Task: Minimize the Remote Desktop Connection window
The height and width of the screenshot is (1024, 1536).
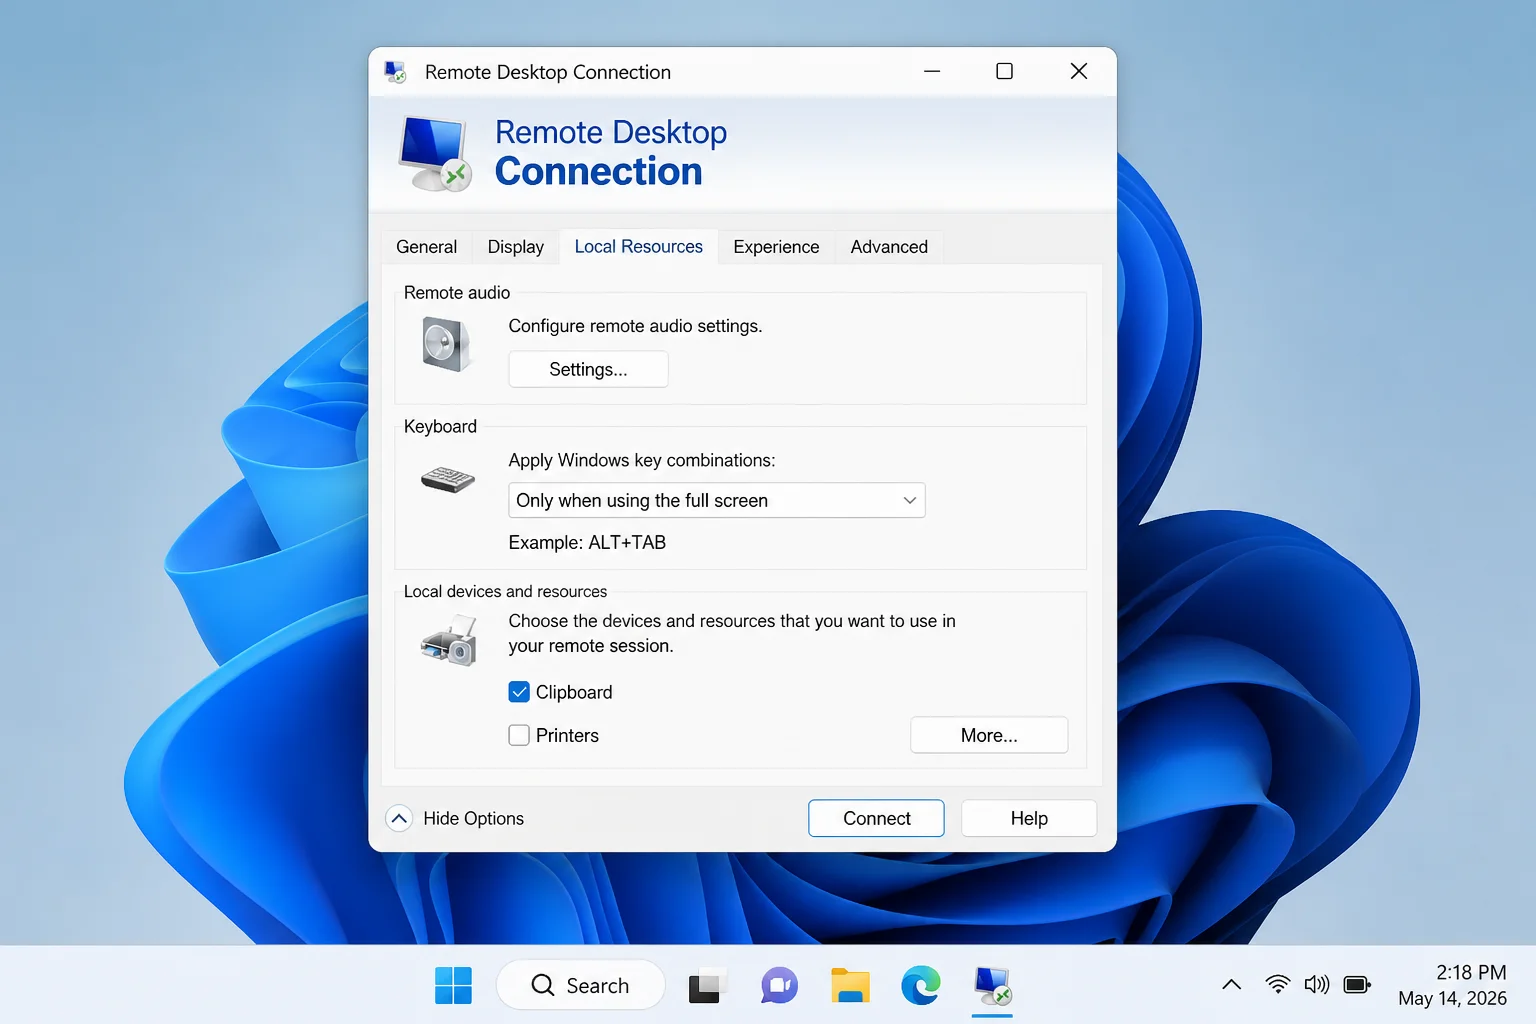Action: tap(932, 71)
